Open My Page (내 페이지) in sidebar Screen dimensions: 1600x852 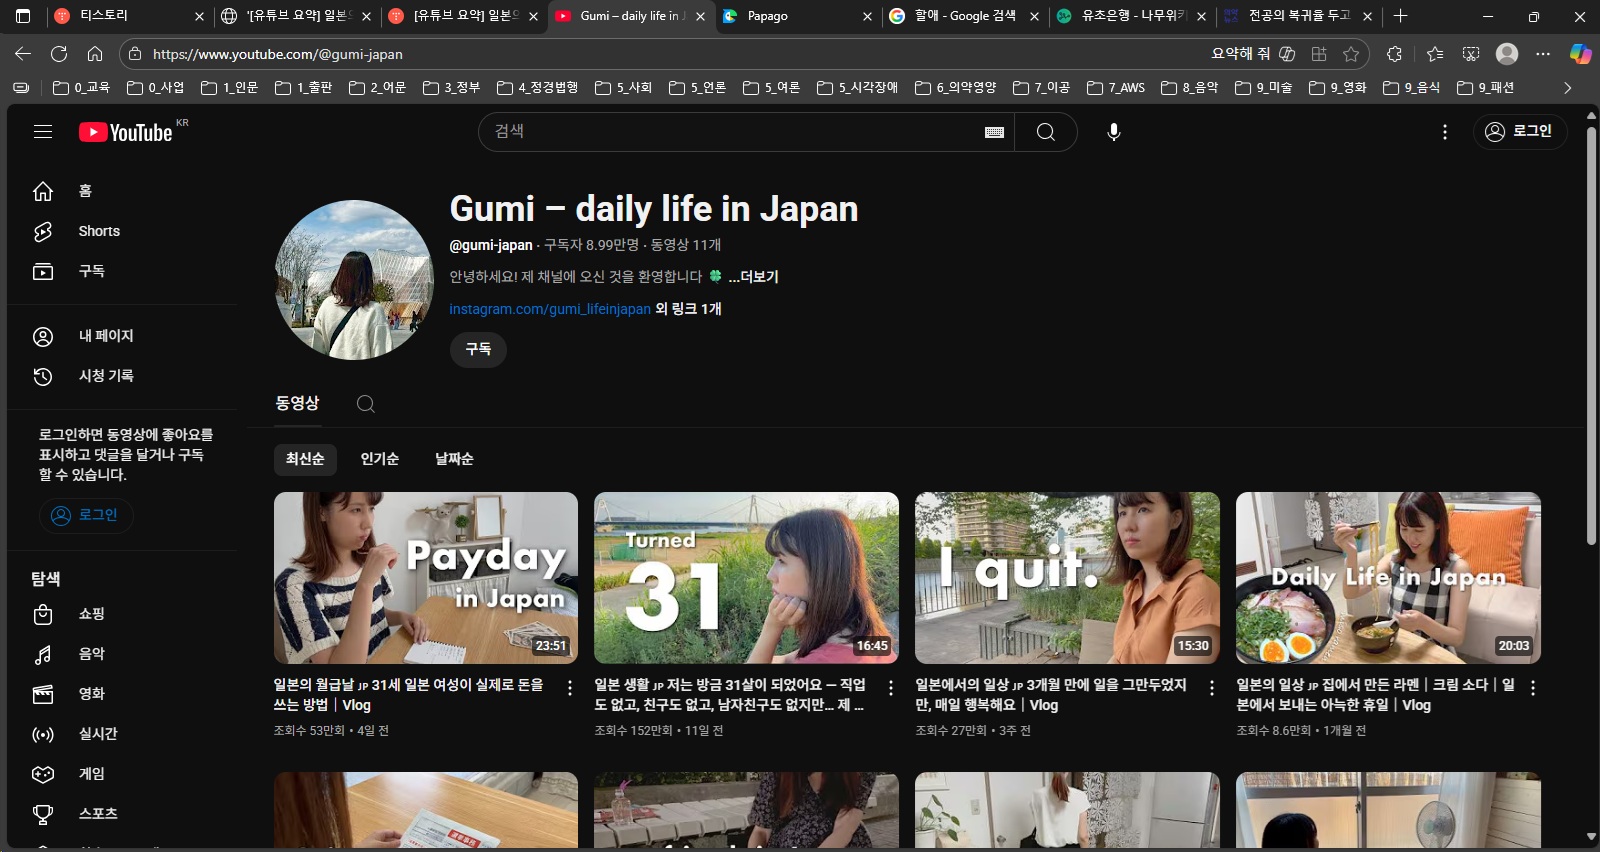(x=122, y=336)
